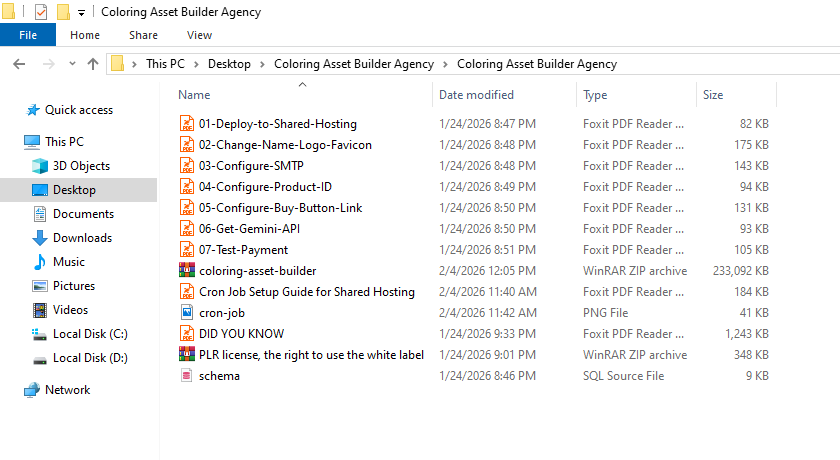Switch to the View ribbon tab
Viewport: 840px width, 460px height.
pos(199,35)
